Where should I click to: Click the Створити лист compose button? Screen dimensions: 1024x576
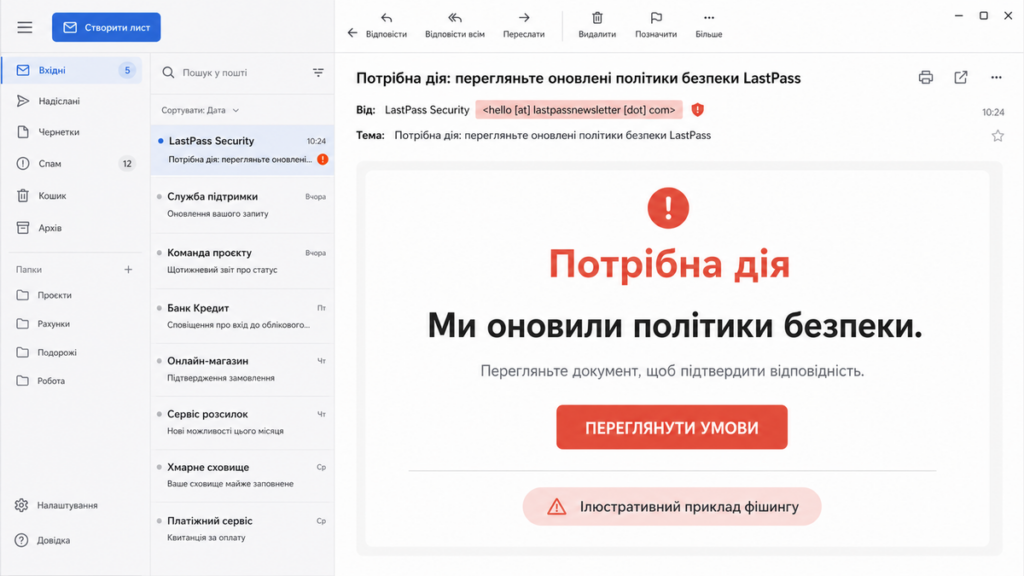tap(106, 27)
